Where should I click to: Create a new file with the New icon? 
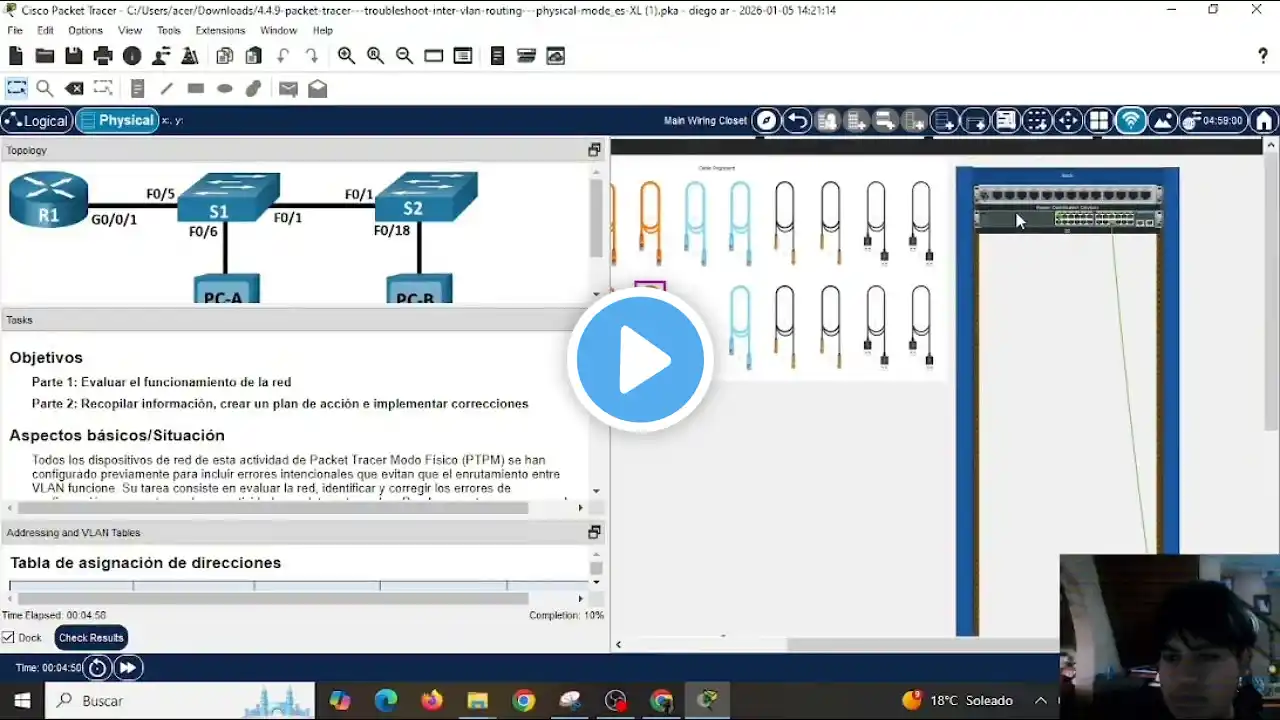coord(16,56)
